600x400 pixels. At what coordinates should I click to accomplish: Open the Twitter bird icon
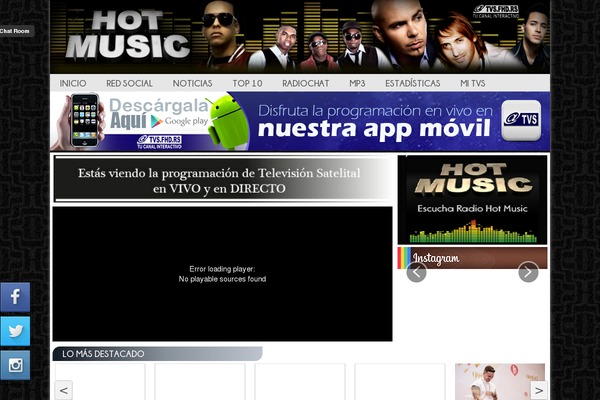(x=15, y=331)
